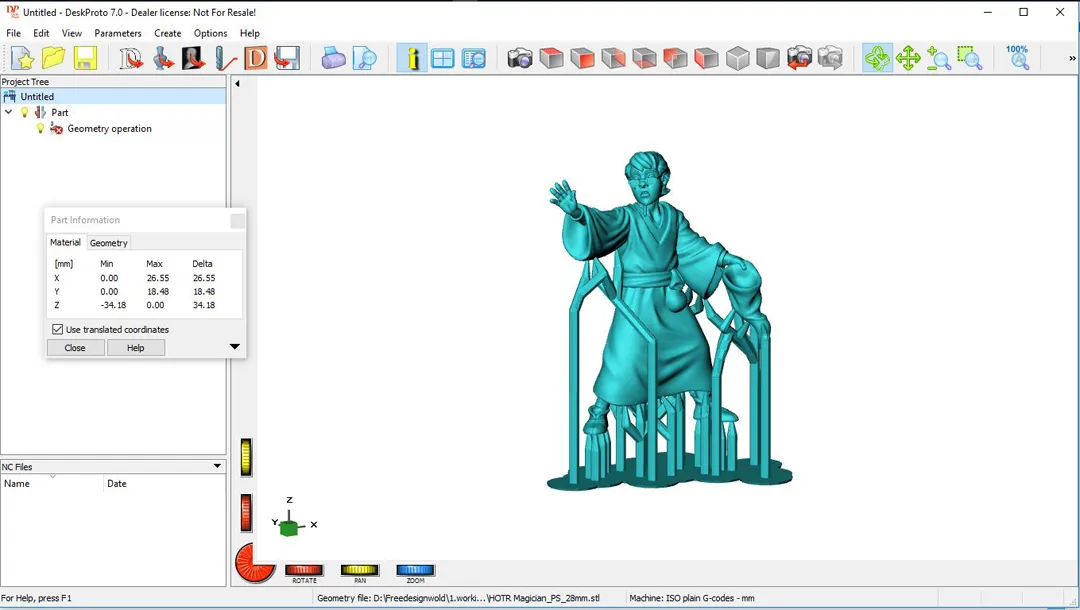This screenshot has width=1080, height=610.
Task: Collapse the Part tree node
Action: tap(9, 113)
